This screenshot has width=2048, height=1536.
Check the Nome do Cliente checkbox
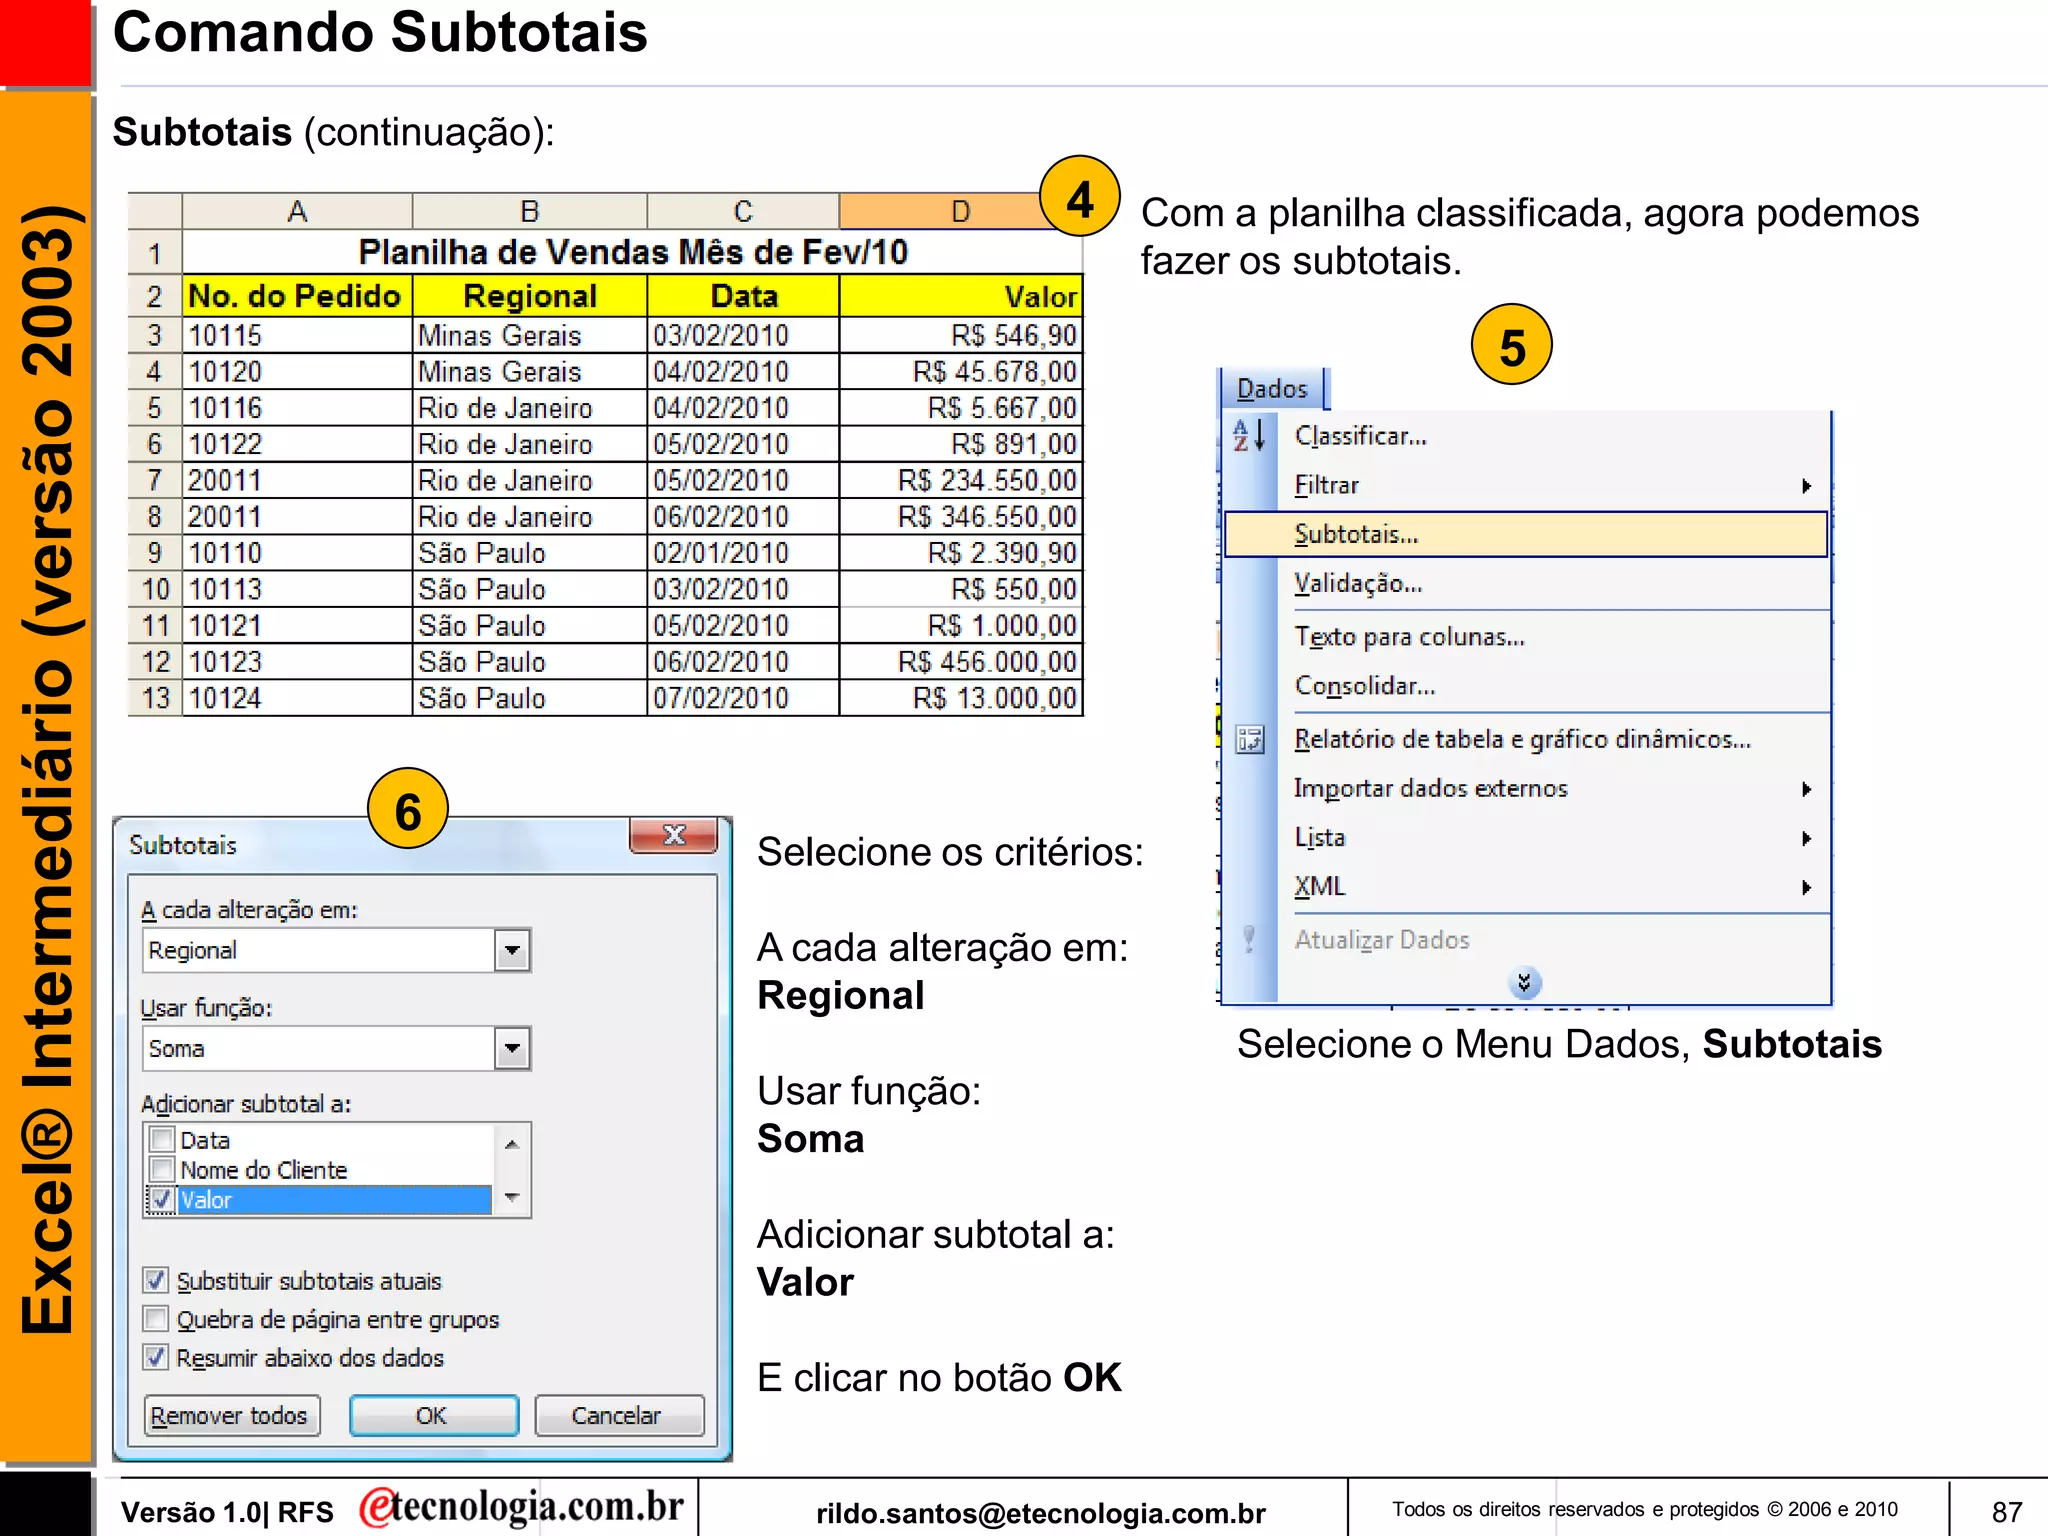click(x=161, y=1170)
